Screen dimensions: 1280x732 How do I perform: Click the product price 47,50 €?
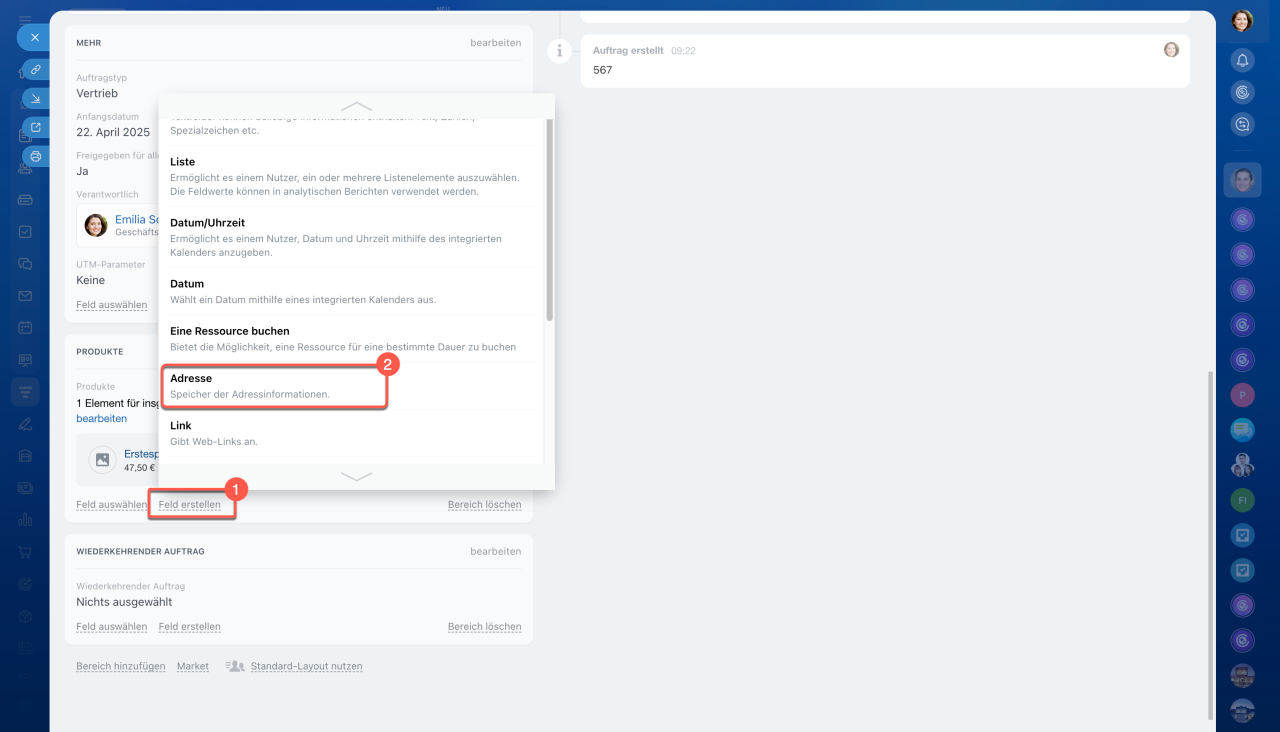coord(140,467)
